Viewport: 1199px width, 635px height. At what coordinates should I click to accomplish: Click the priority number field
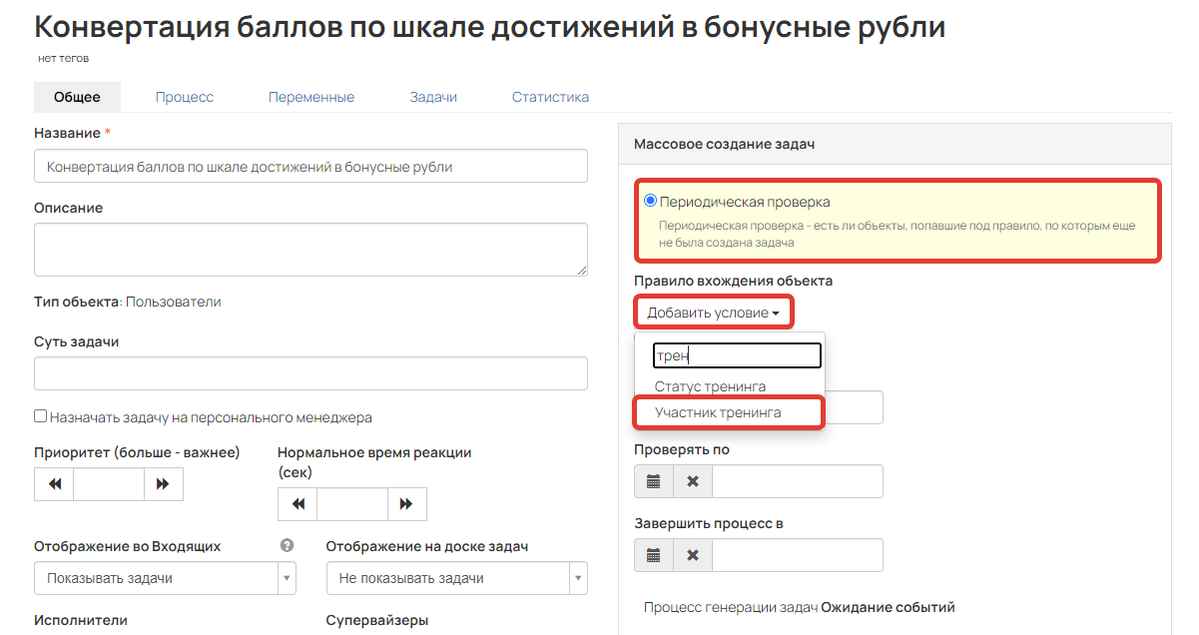coord(109,484)
